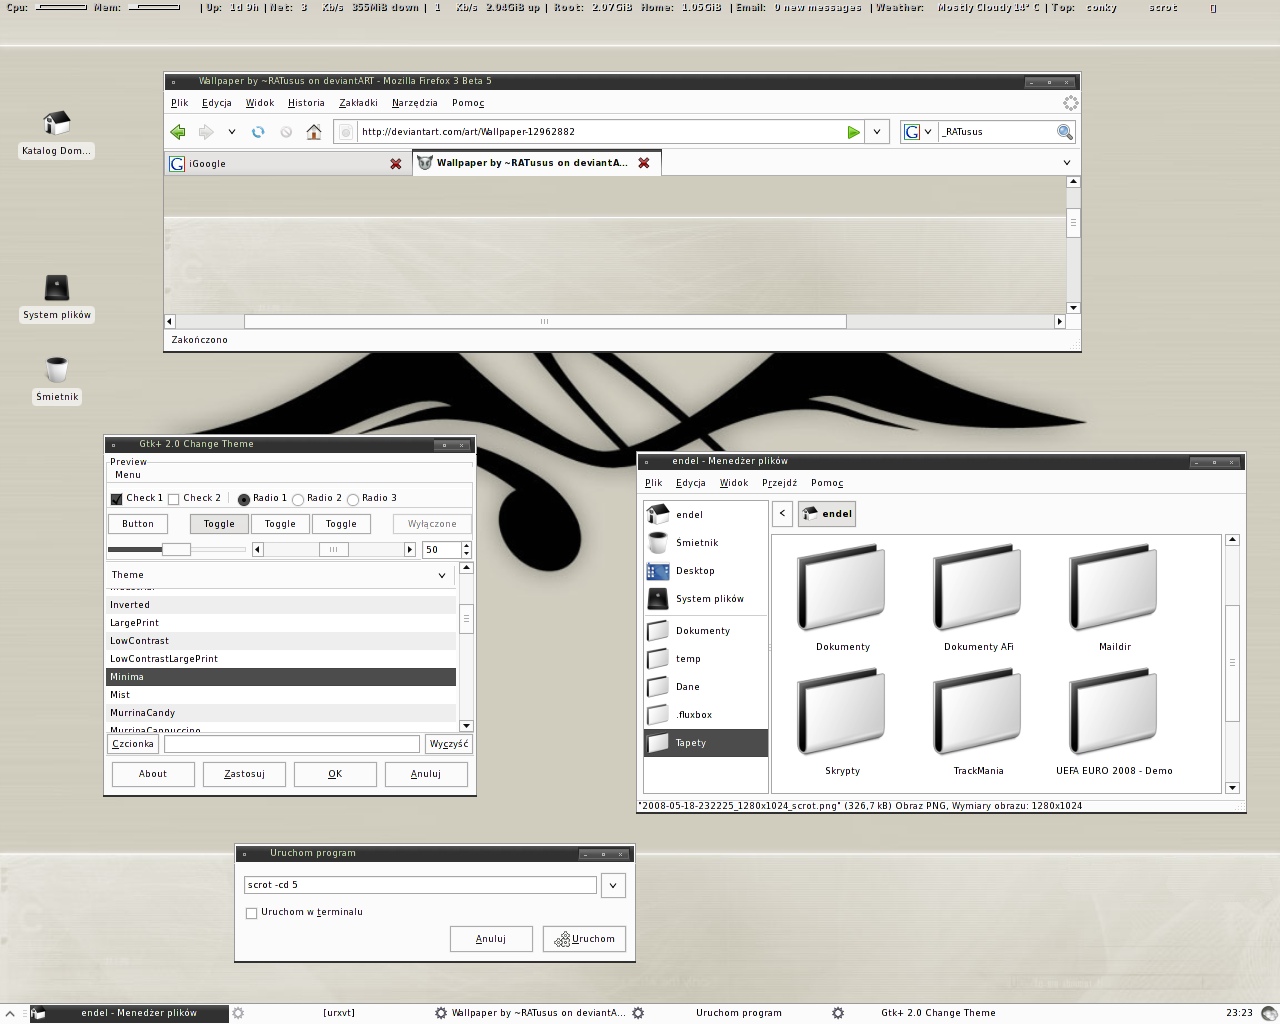This screenshot has width=1280, height=1024.
Task: Open the Firefox history dropdown next to forward
Action: pos(232,132)
